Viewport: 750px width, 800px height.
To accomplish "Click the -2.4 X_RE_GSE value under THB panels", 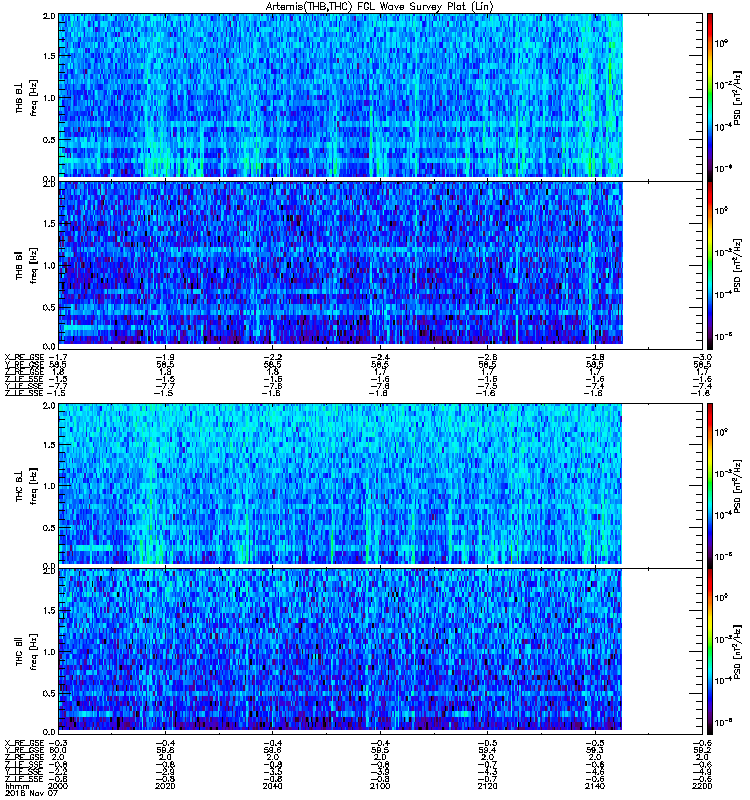I will [380, 357].
